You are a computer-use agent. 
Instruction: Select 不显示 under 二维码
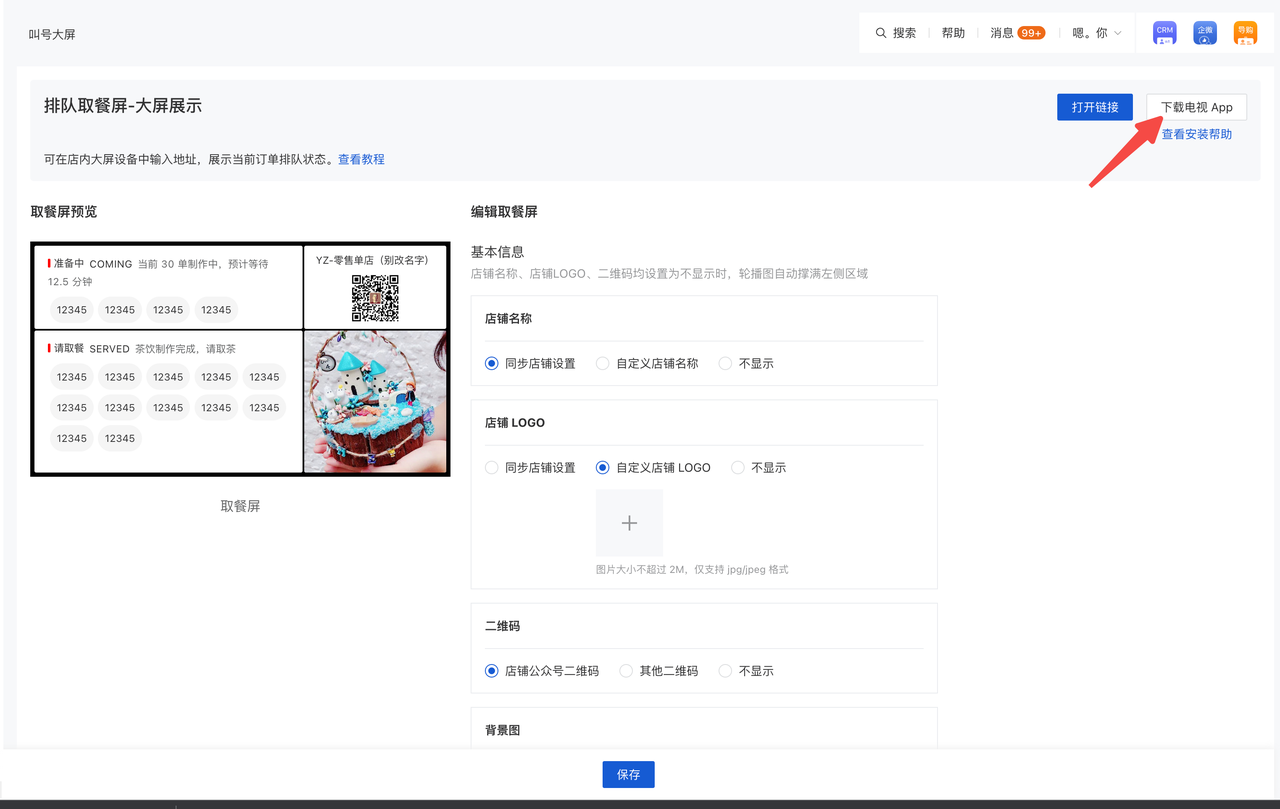pos(725,671)
